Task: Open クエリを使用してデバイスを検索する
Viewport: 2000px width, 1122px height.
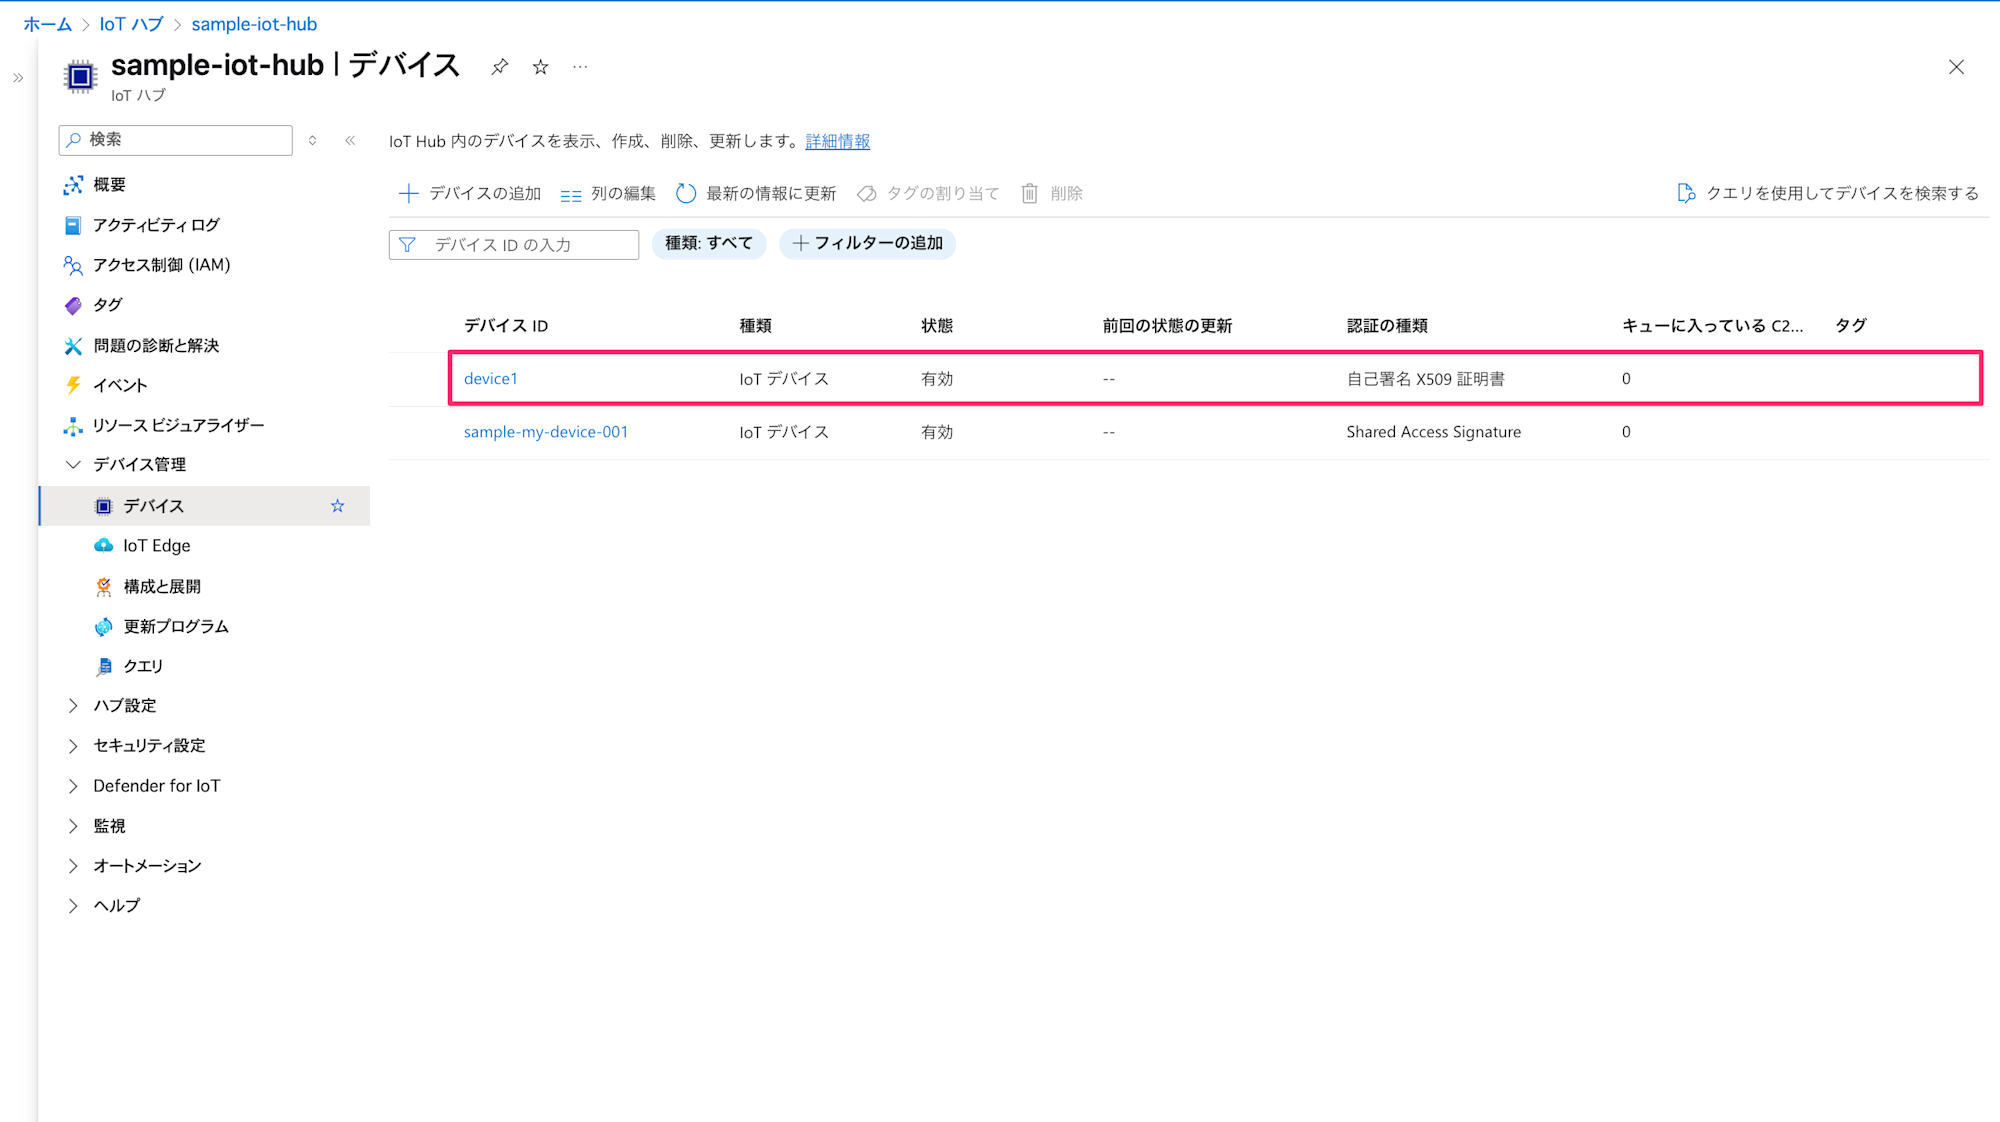Action: (x=1828, y=193)
